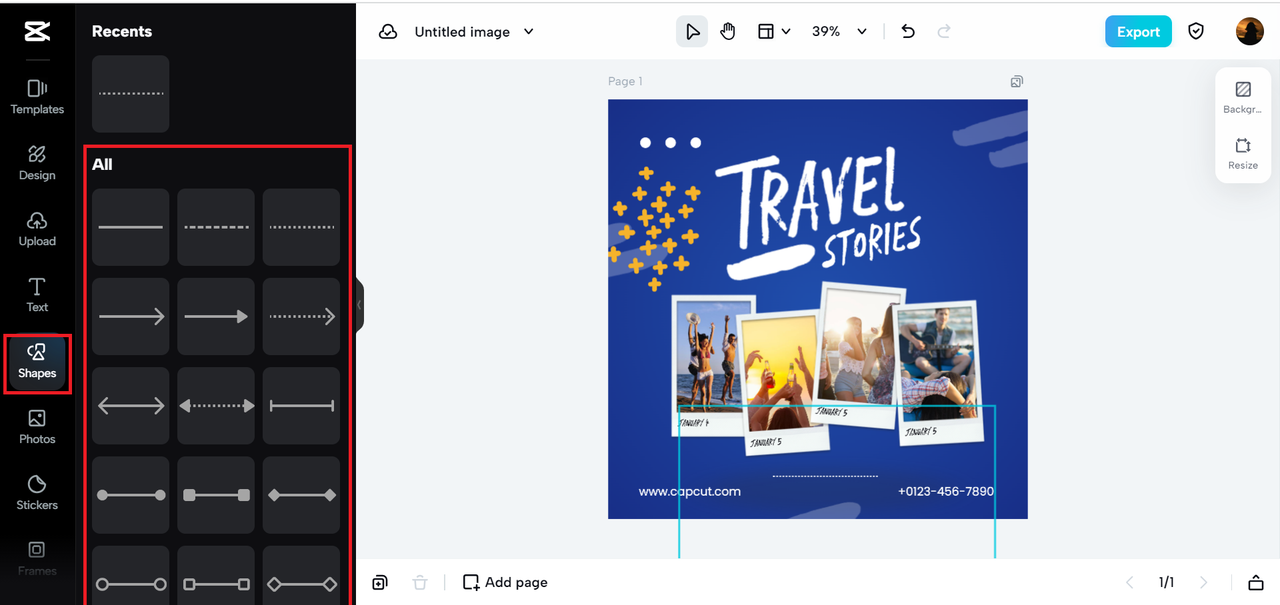Open the Upload panel
This screenshot has height=605, width=1280.
pyautogui.click(x=37, y=229)
